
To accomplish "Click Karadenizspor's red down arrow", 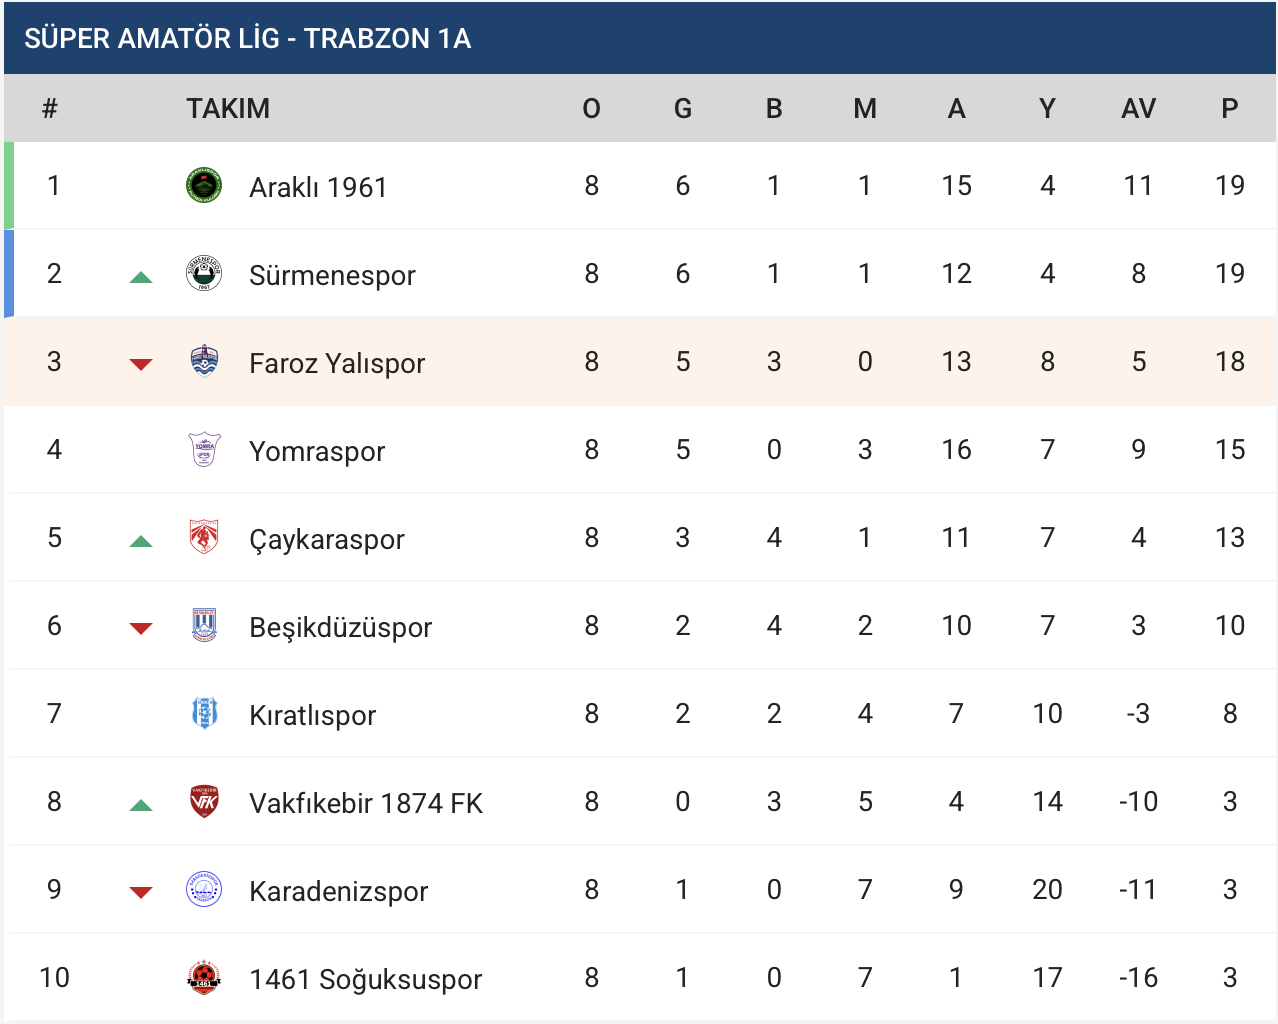I will [141, 893].
